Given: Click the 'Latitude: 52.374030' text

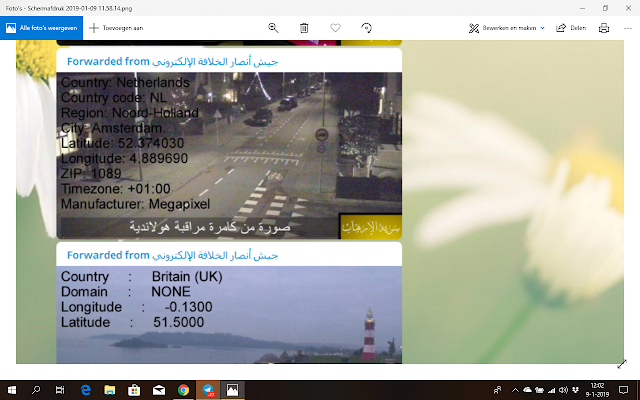Looking at the screenshot, I should click(x=122, y=143).
